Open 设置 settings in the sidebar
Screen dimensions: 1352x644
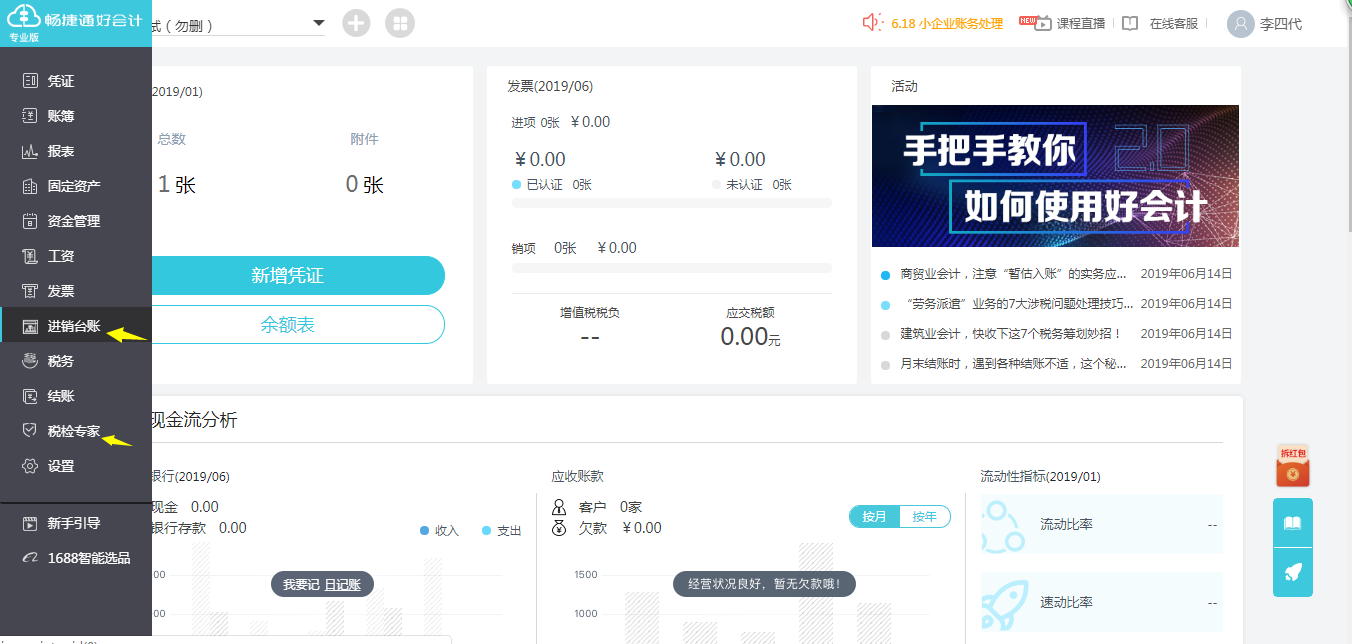click(61, 466)
